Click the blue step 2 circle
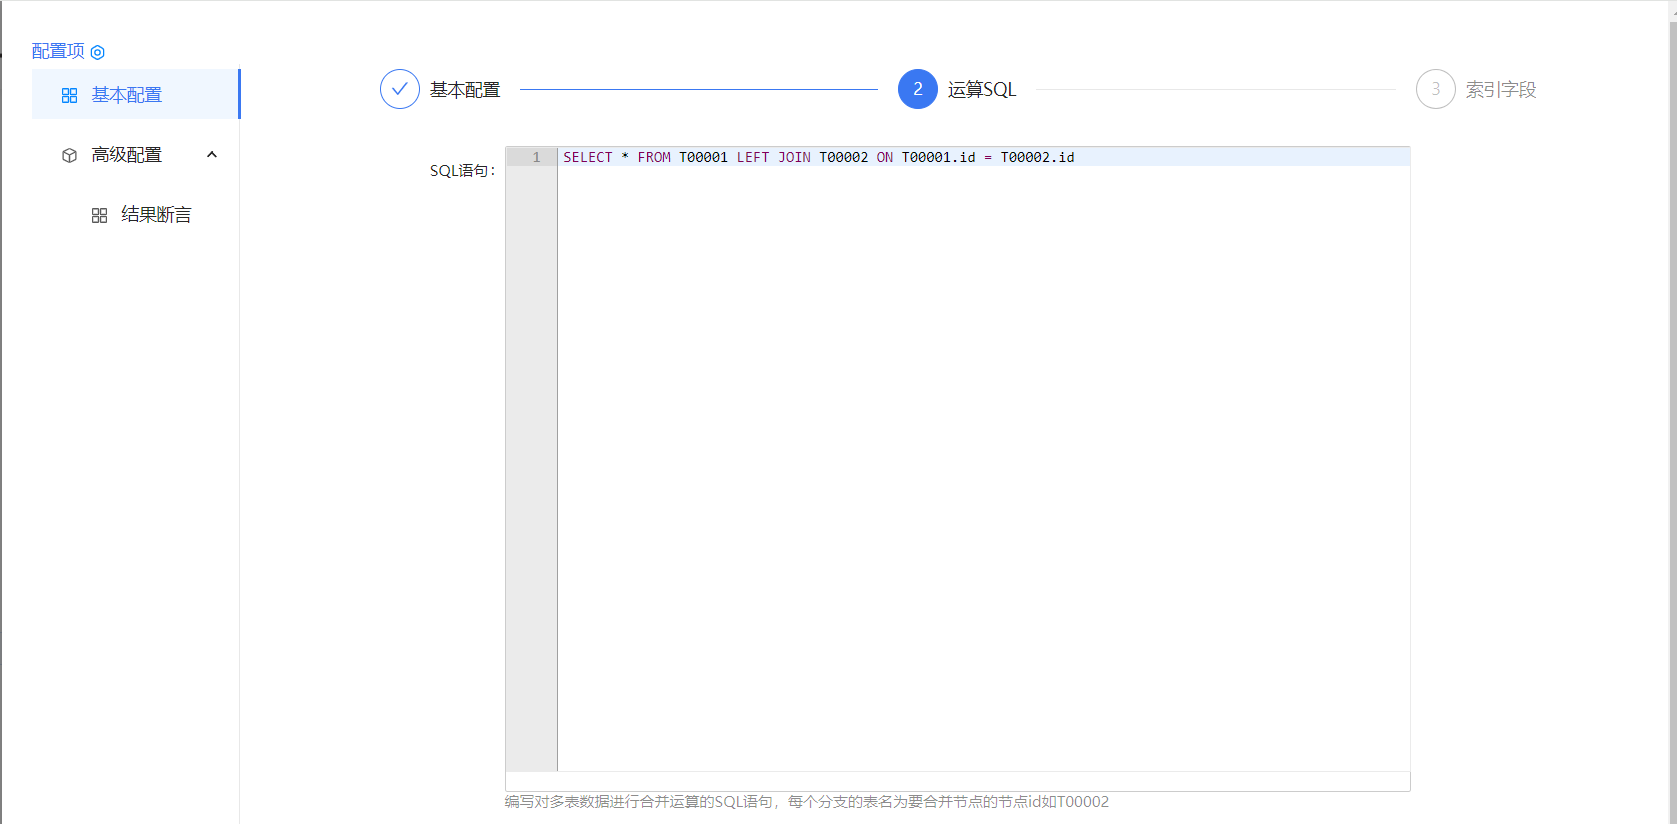The image size is (1677, 824). coord(917,89)
